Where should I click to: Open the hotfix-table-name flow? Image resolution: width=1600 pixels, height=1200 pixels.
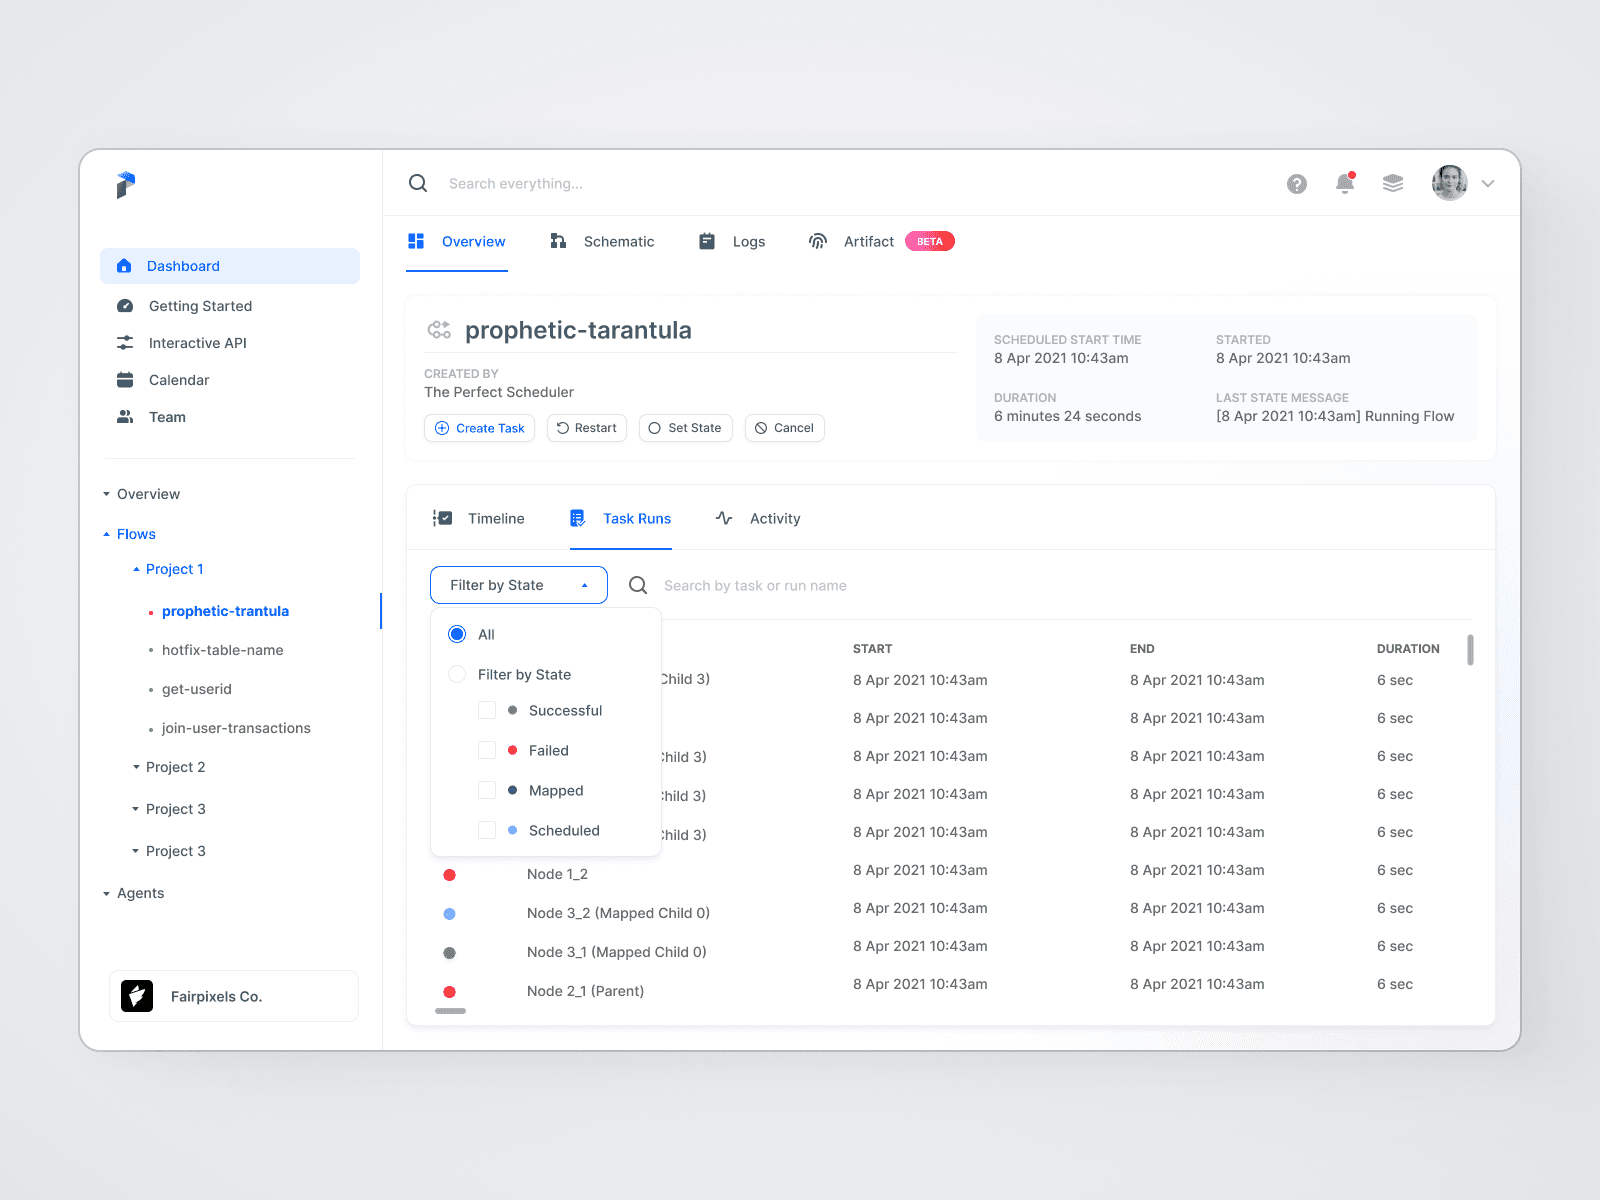(x=223, y=650)
